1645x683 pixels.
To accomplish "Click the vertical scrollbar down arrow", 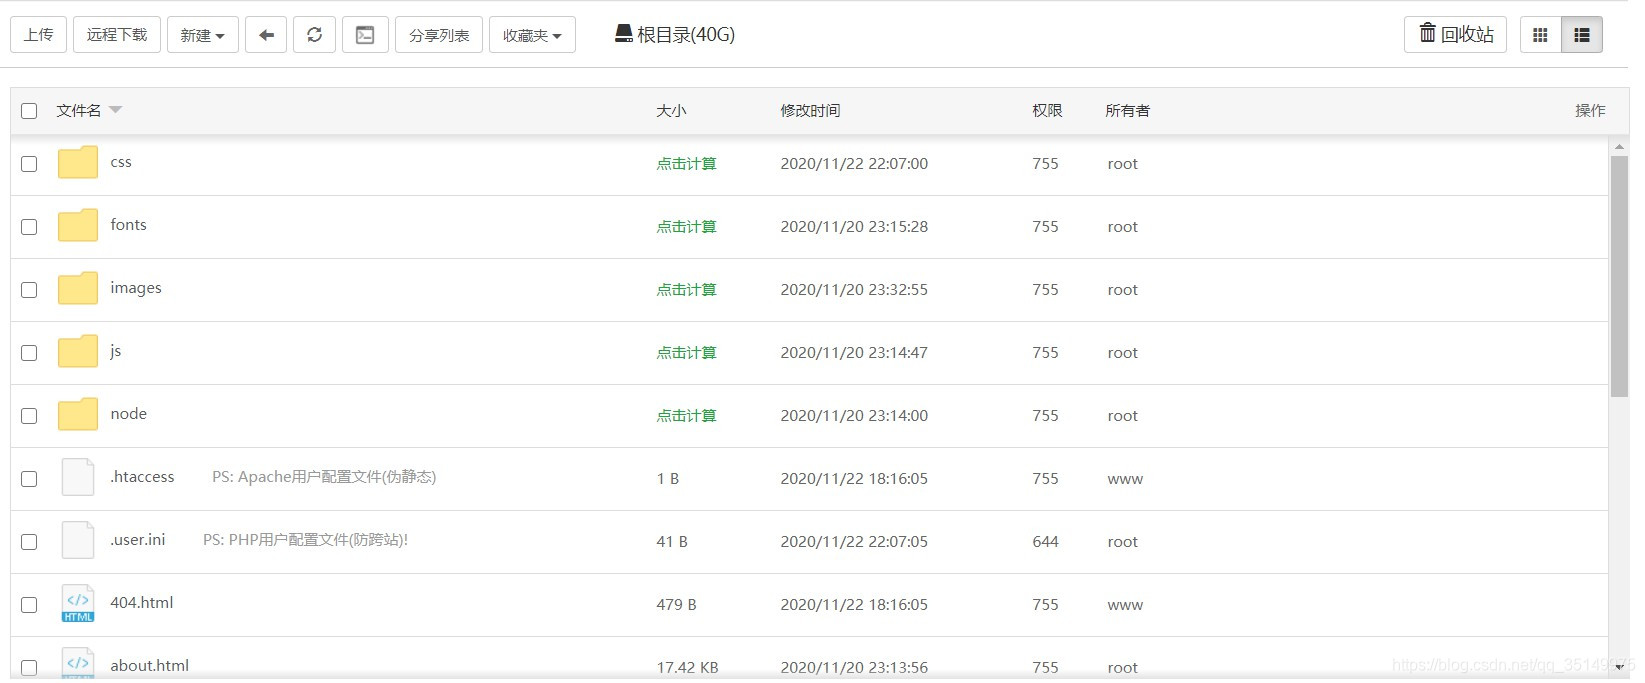I will pyautogui.click(x=1619, y=666).
